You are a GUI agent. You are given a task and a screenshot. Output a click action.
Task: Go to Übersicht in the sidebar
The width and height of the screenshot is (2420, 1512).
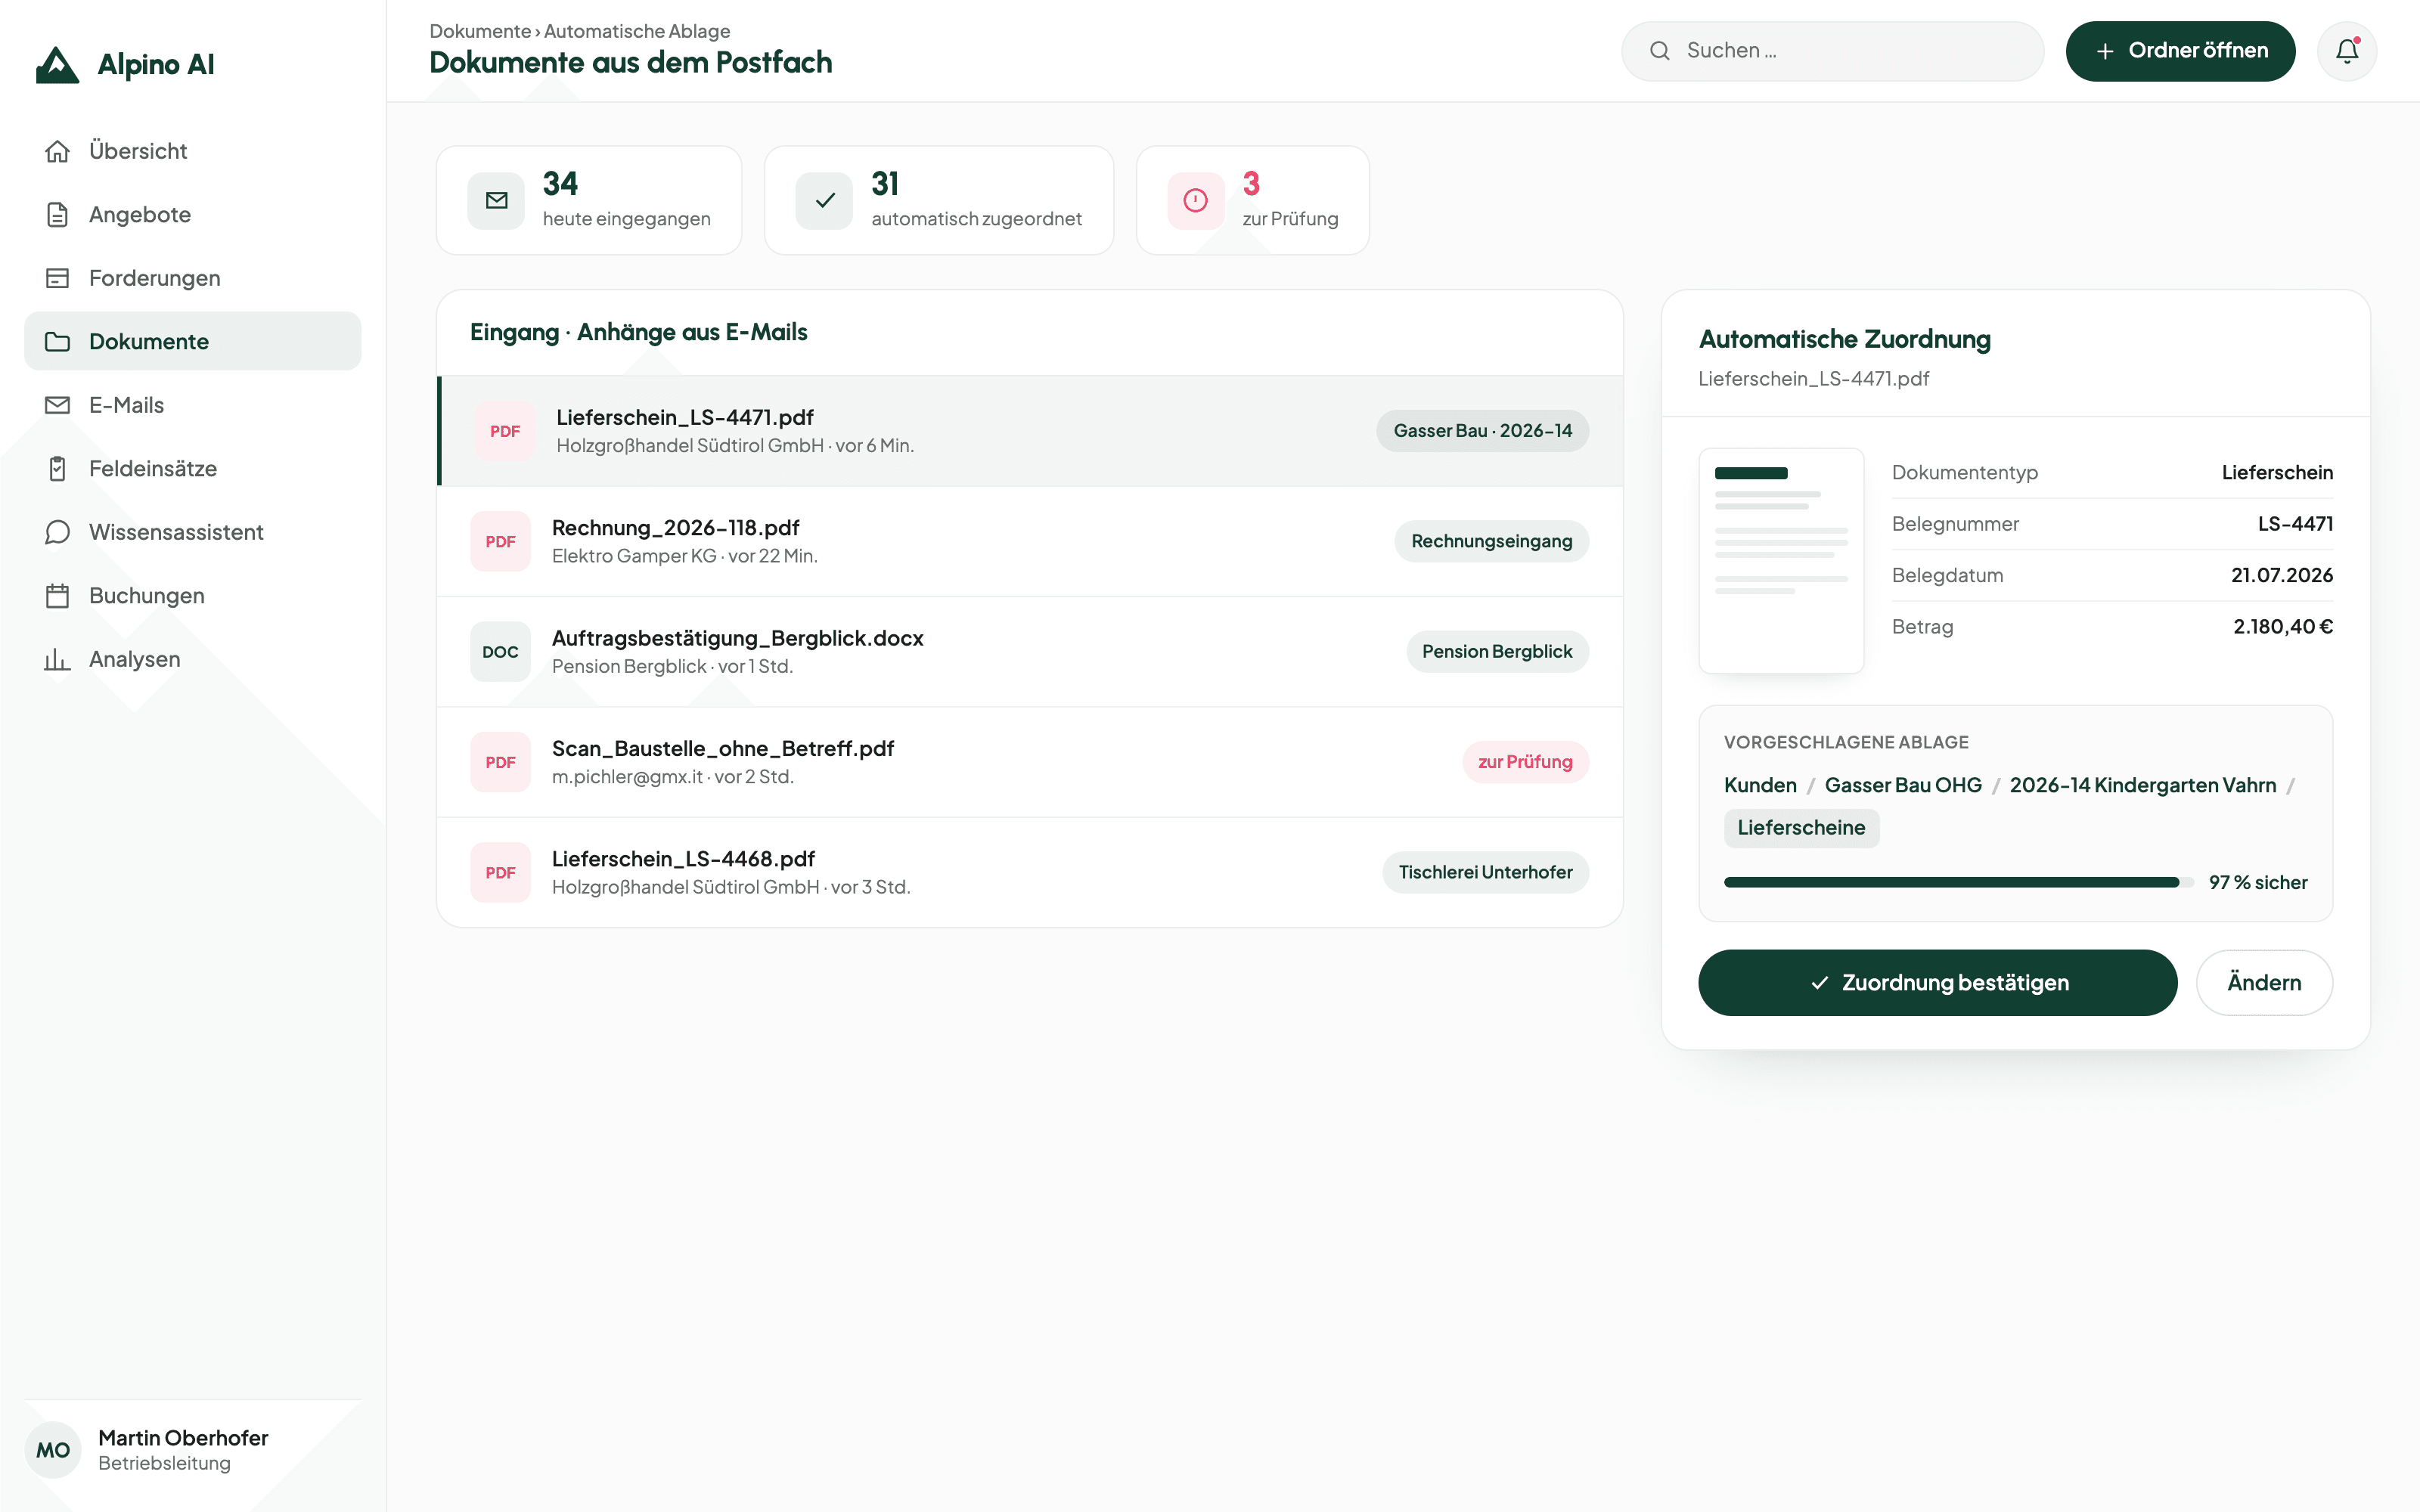pos(192,151)
